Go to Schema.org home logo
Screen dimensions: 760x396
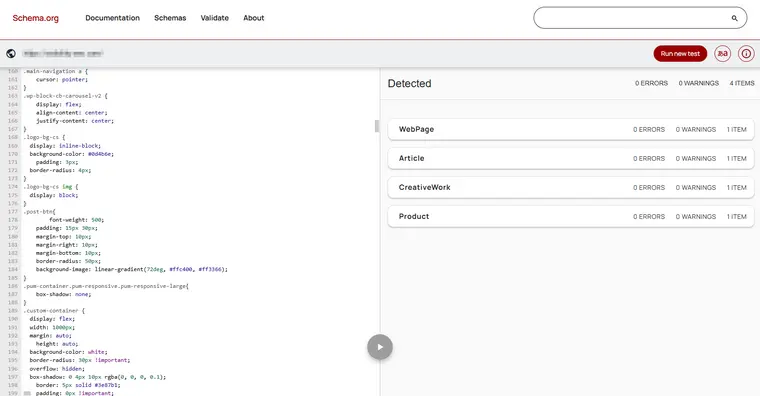(x=35, y=18)
